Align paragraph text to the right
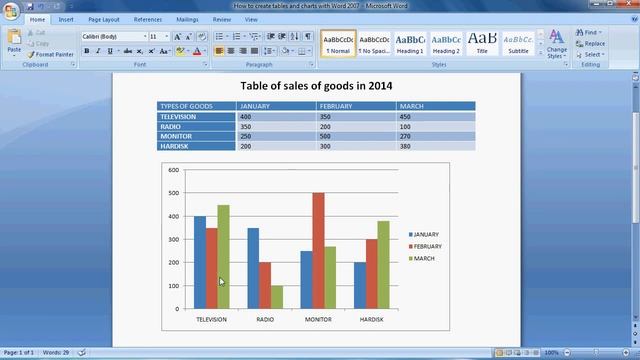640x360 pixels. click(243, 51)
